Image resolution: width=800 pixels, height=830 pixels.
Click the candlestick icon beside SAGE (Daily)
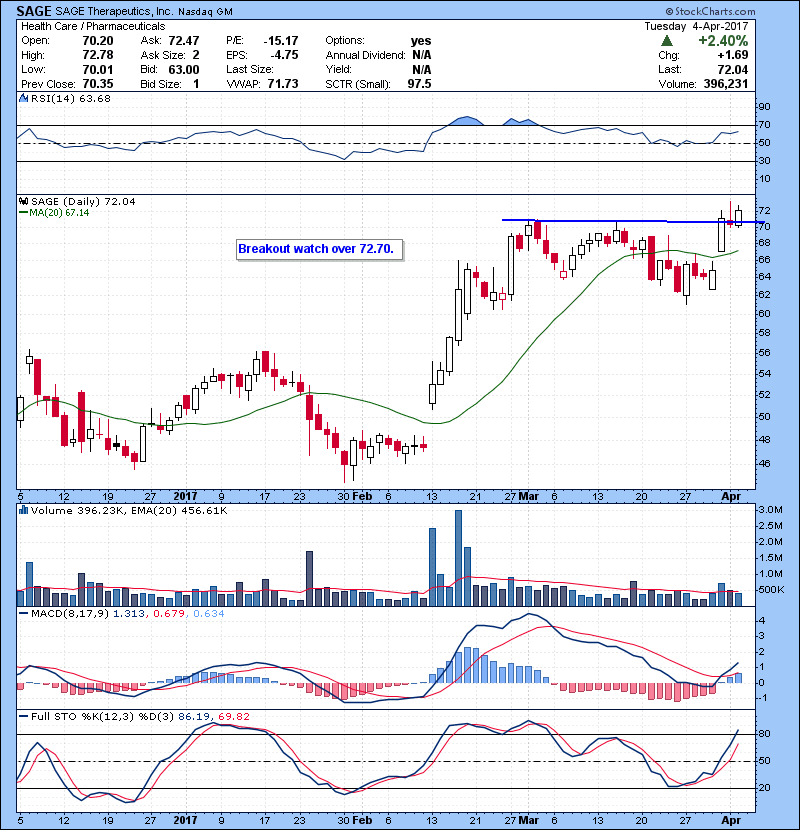[x=23, y=201]
